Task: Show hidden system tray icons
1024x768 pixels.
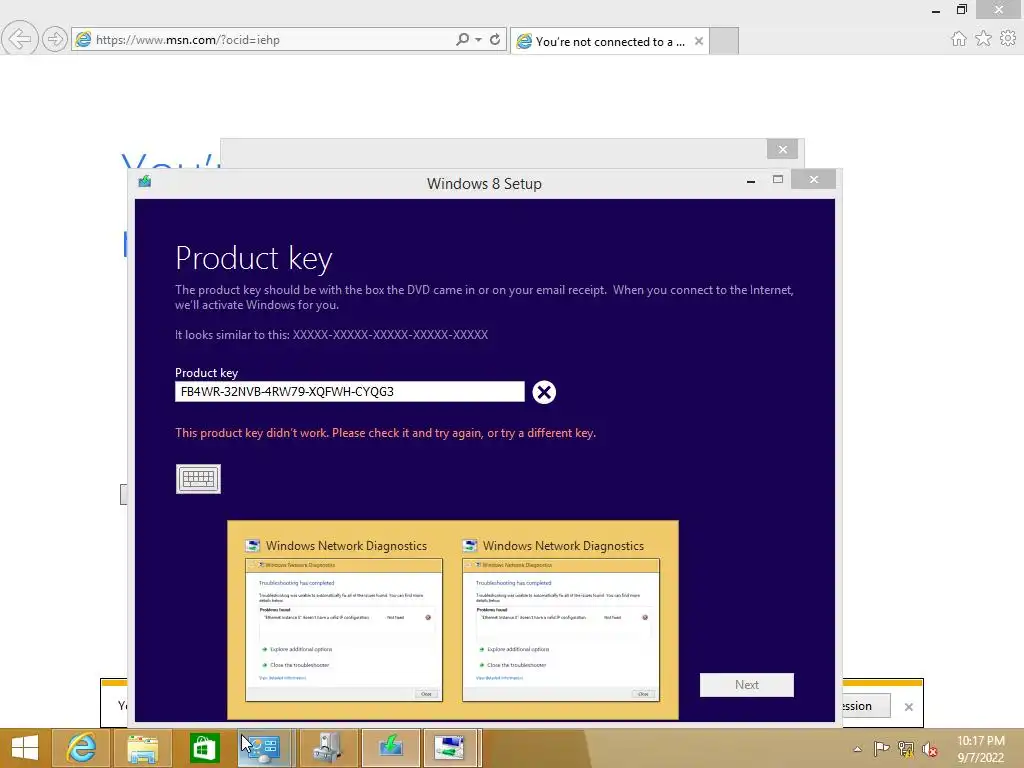Action: click(857, 749)
